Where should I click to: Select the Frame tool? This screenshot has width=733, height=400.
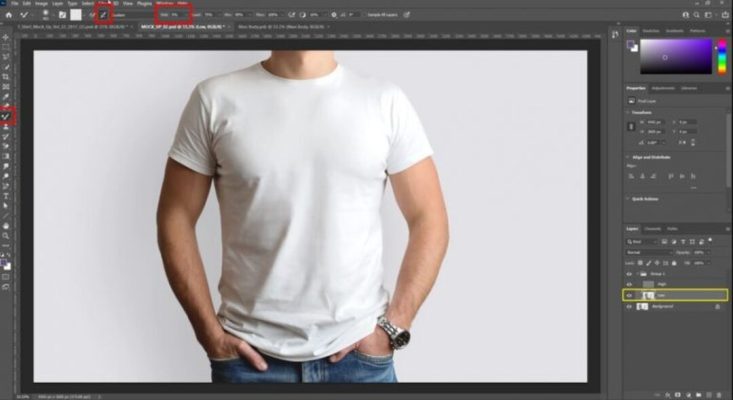(x=6, y=87)
